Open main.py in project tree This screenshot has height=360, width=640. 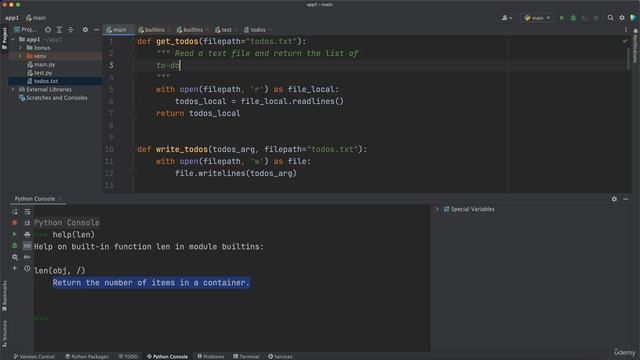tap(41, 64)
